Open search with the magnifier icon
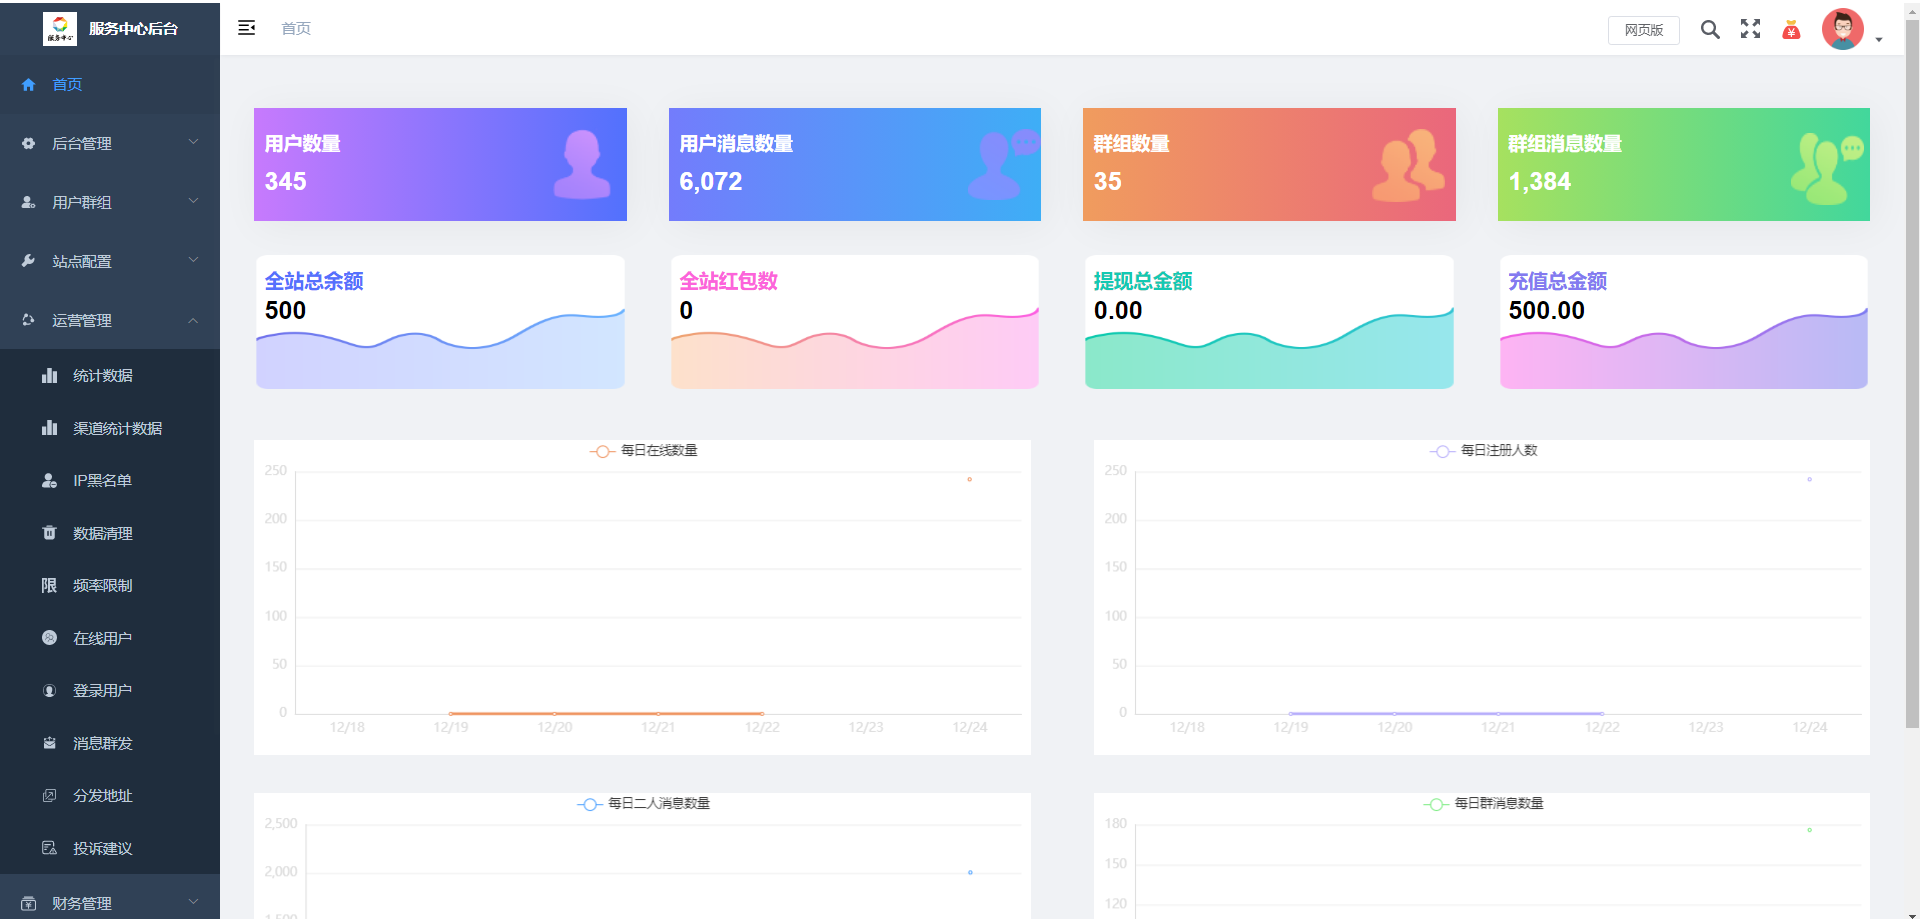The image size is (1920, 919). tap(1710, 29)
